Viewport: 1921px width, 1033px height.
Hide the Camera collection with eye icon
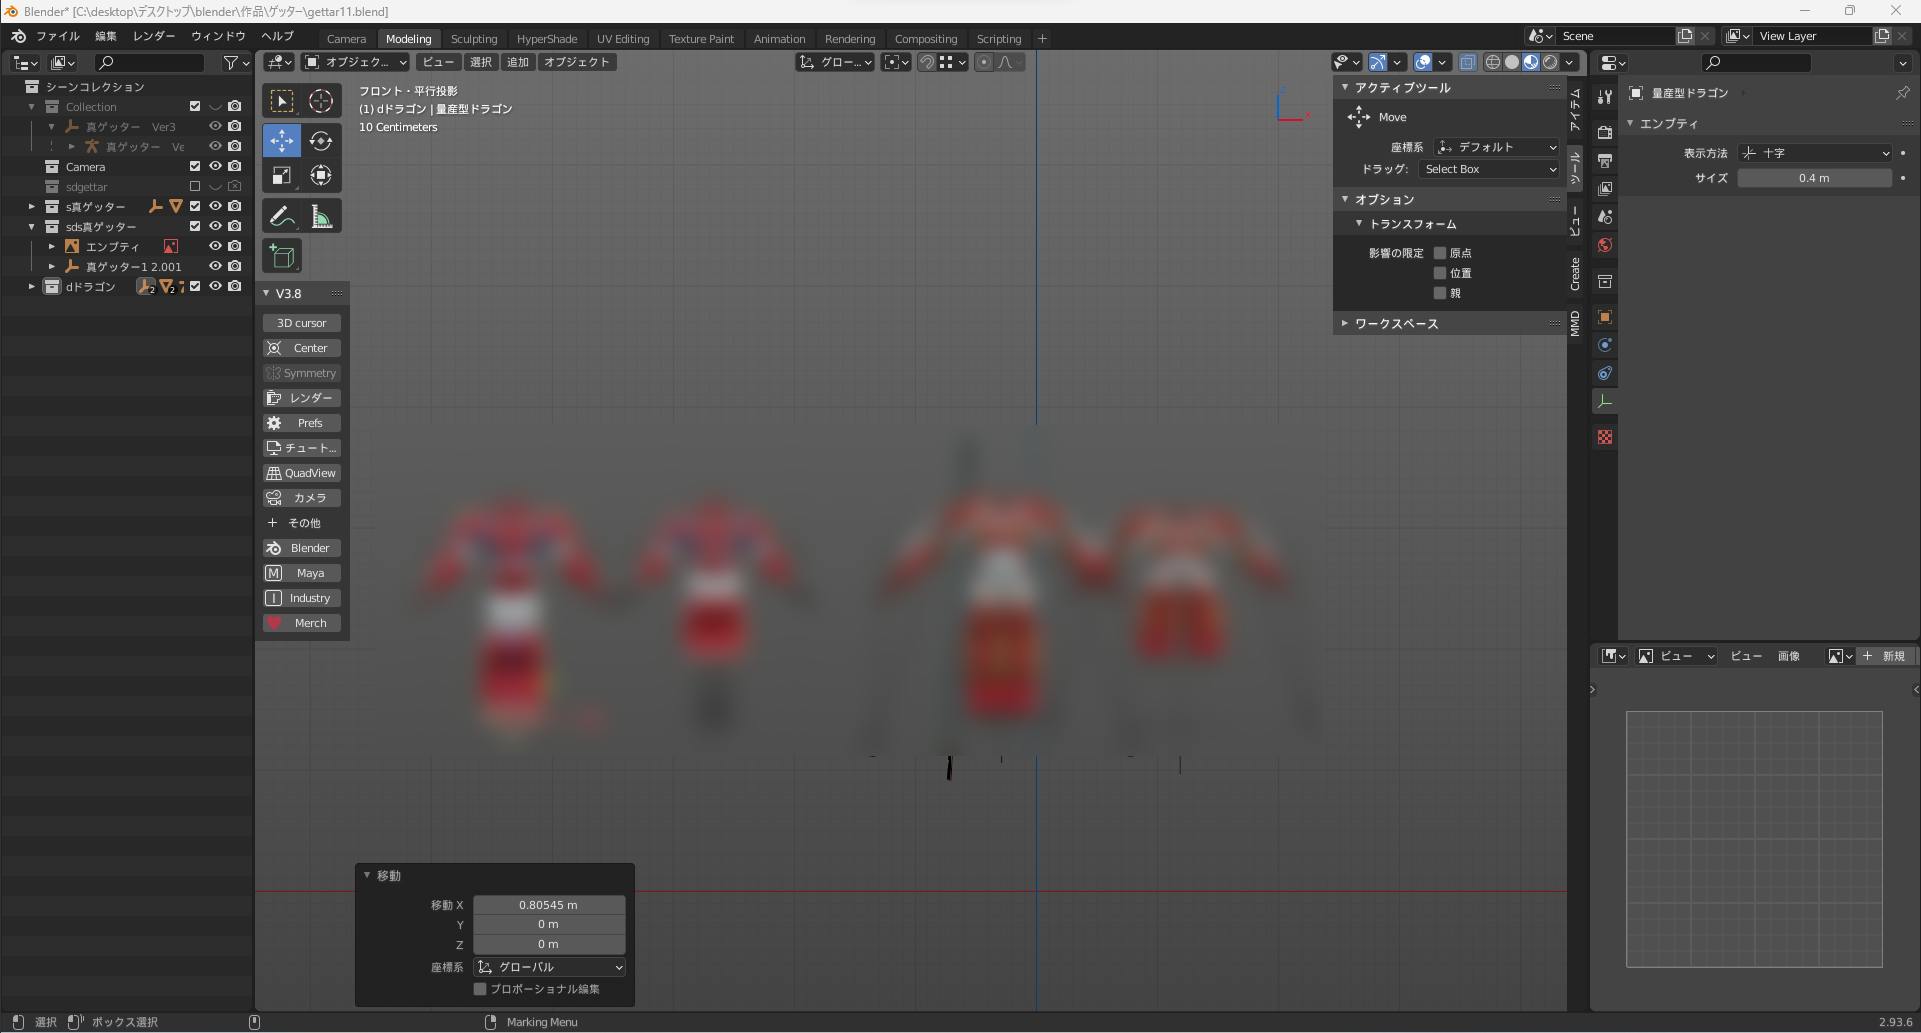pyautogui.click(x=215, y=166)
